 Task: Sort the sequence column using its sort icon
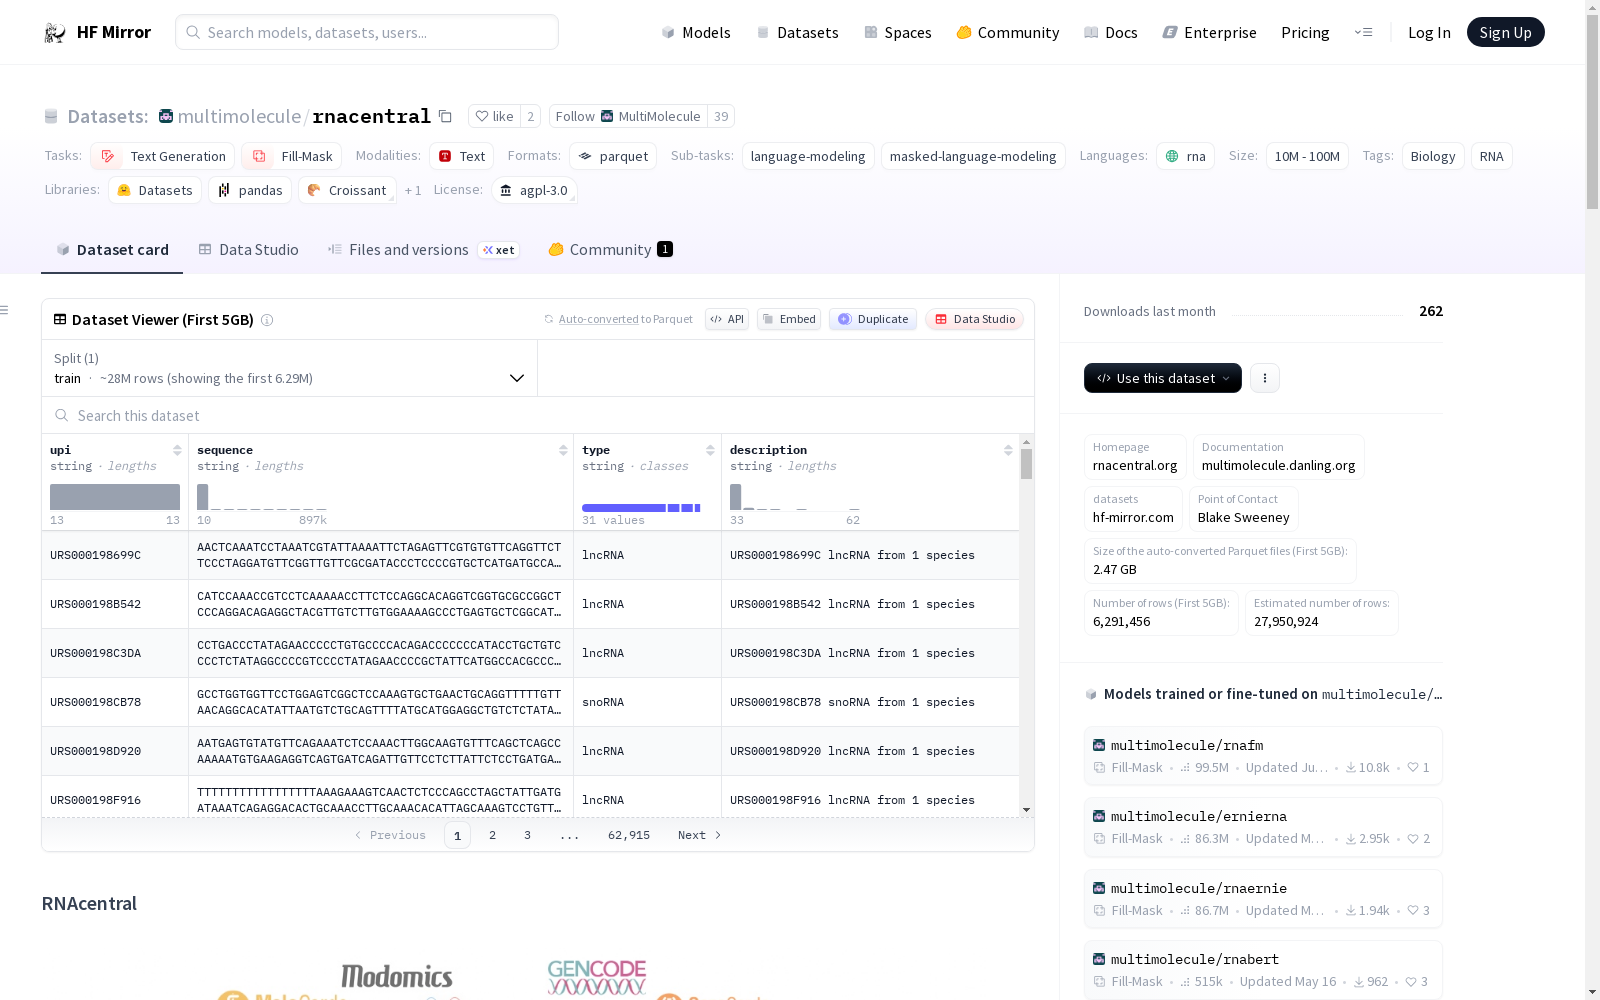(x=563, y=450)
